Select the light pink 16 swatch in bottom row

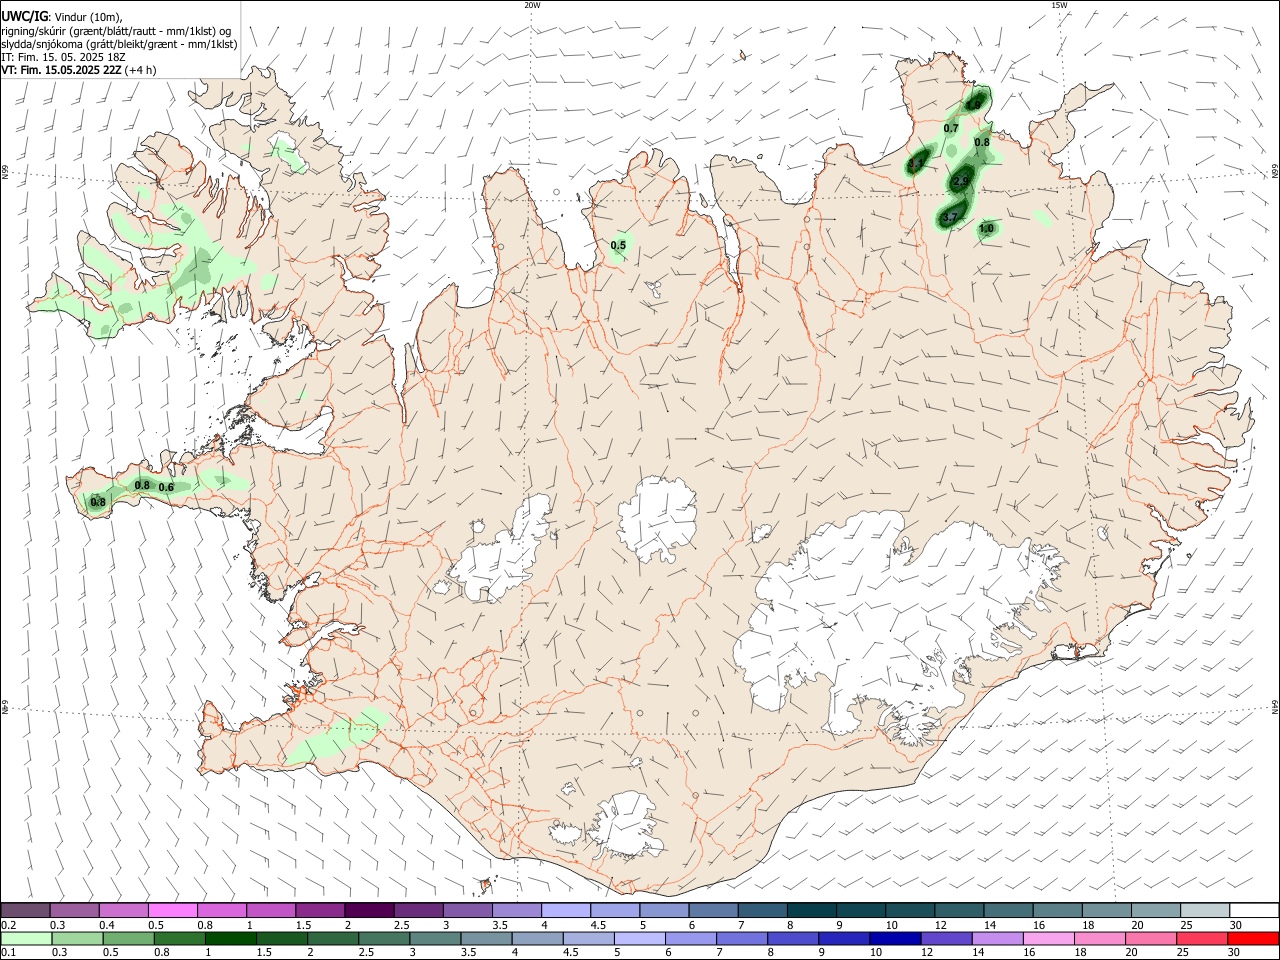(1047, 938)
